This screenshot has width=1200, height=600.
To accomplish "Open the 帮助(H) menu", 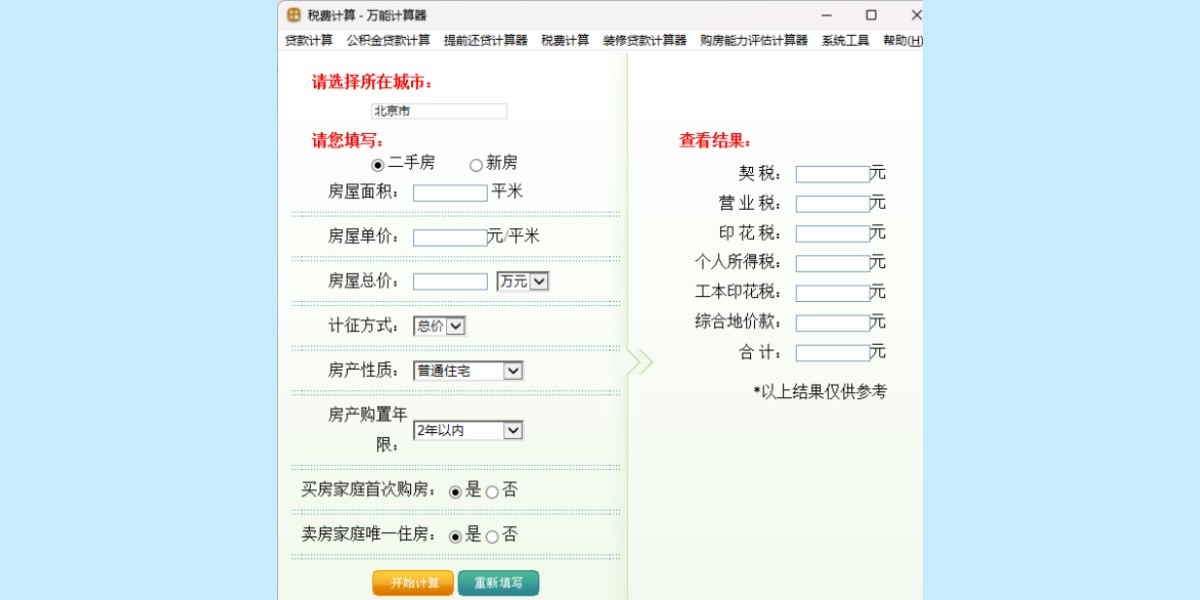I will pos(902,40).
